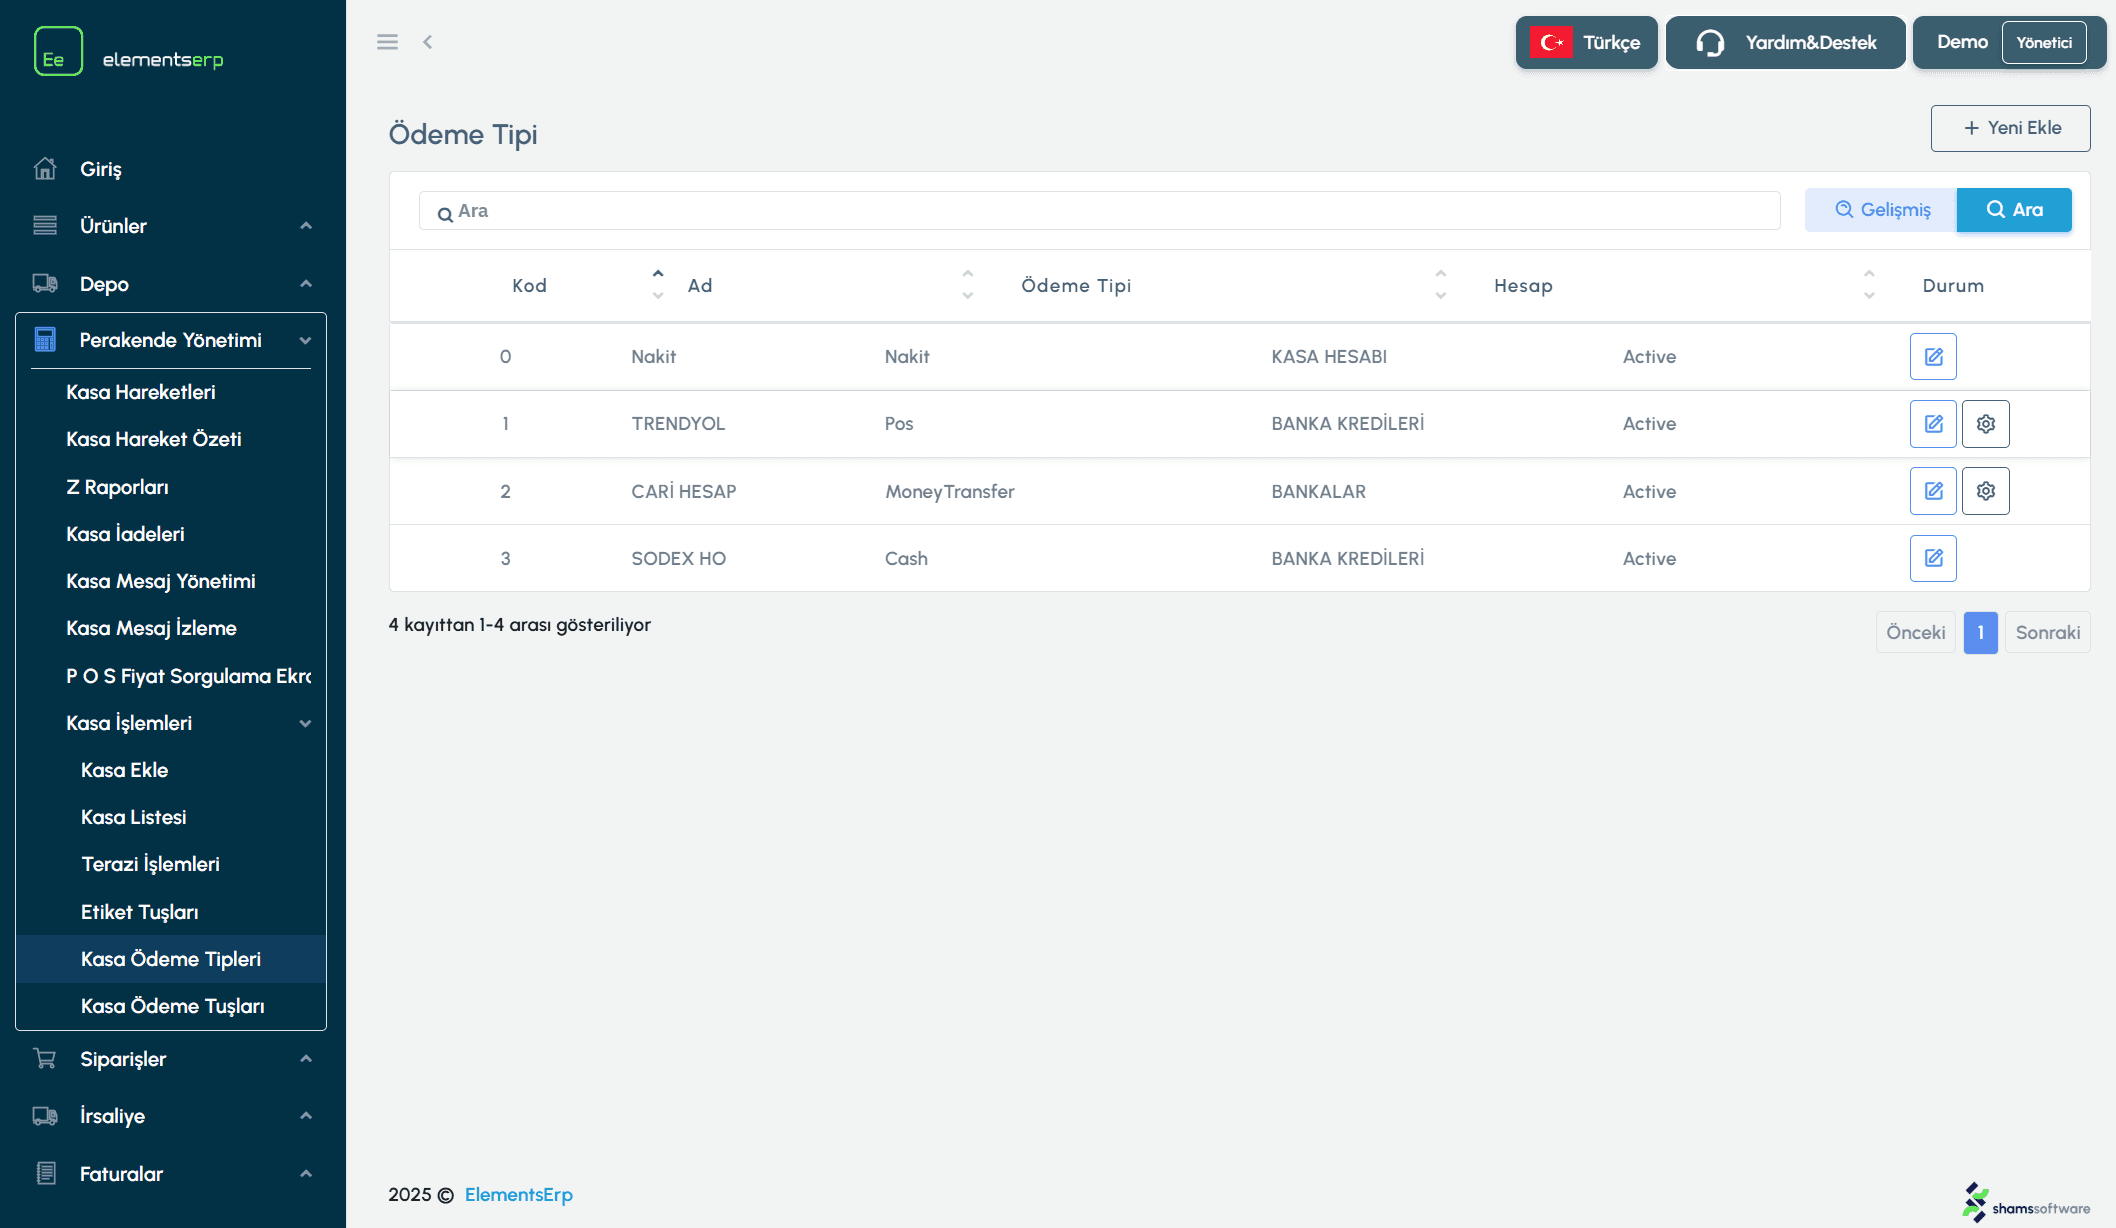
Task: Click the back arrow icon in header
Action: [x=428, y=42]
